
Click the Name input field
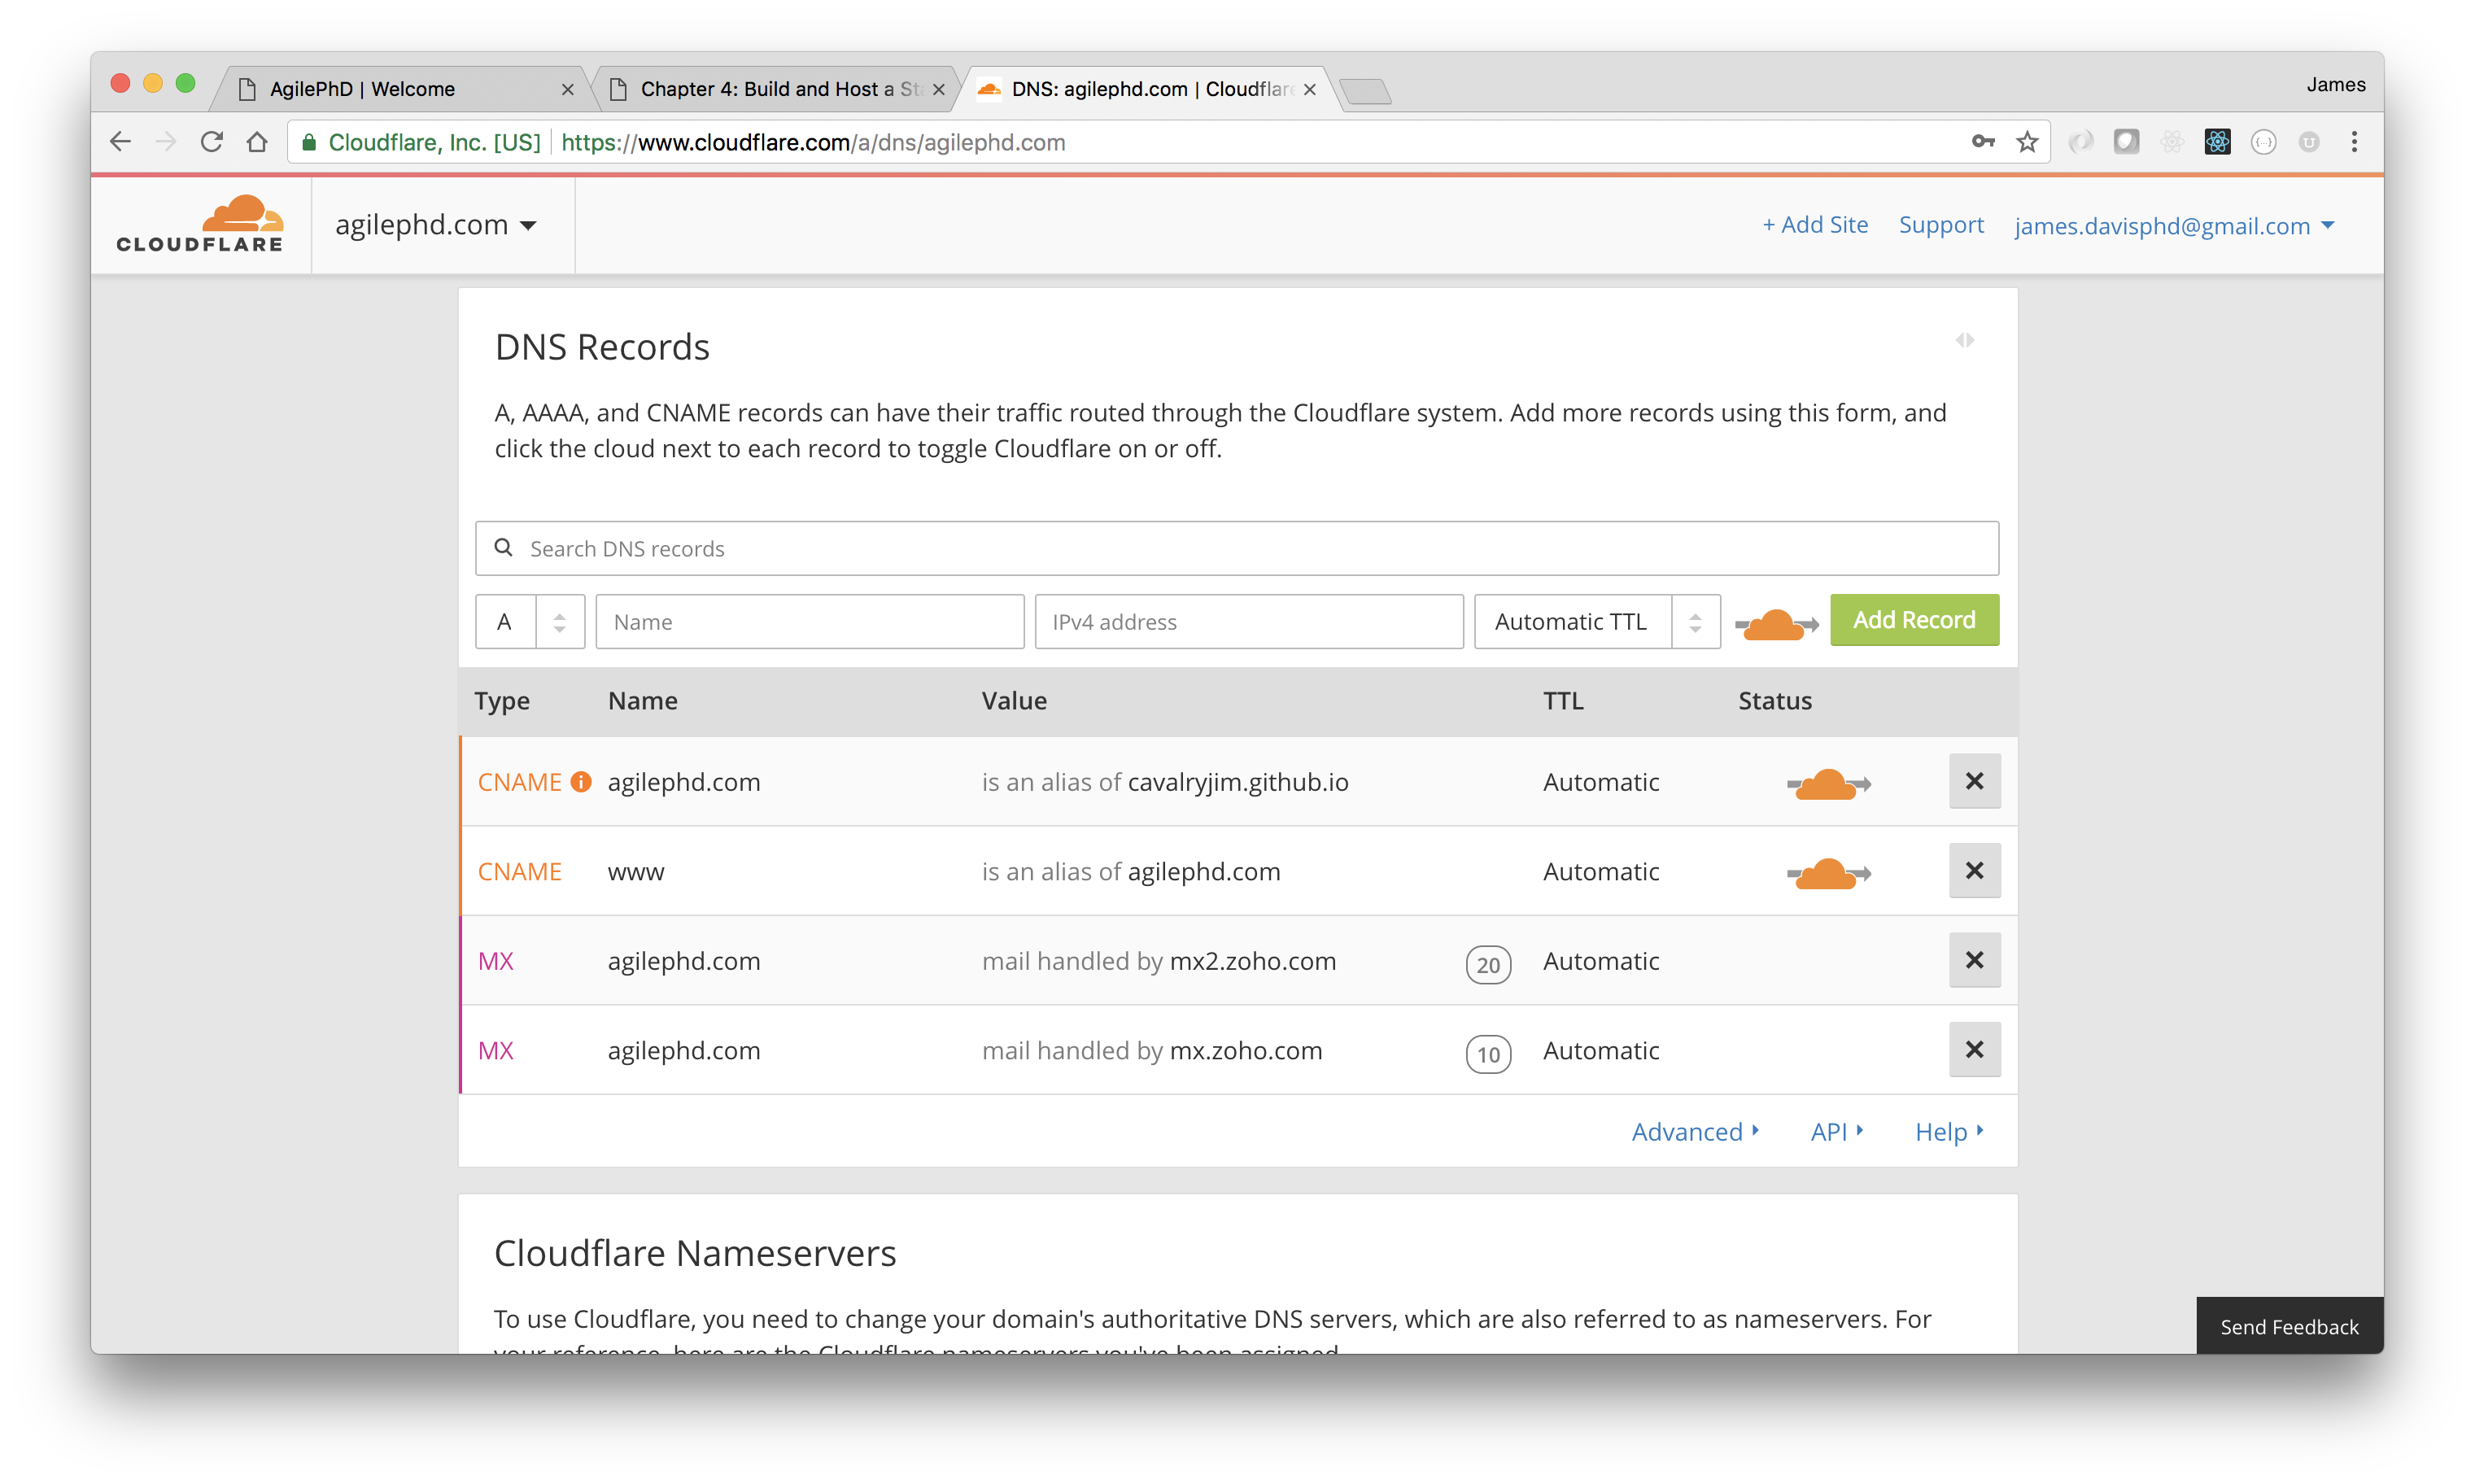pyautogui.click(x=810, y=622)
